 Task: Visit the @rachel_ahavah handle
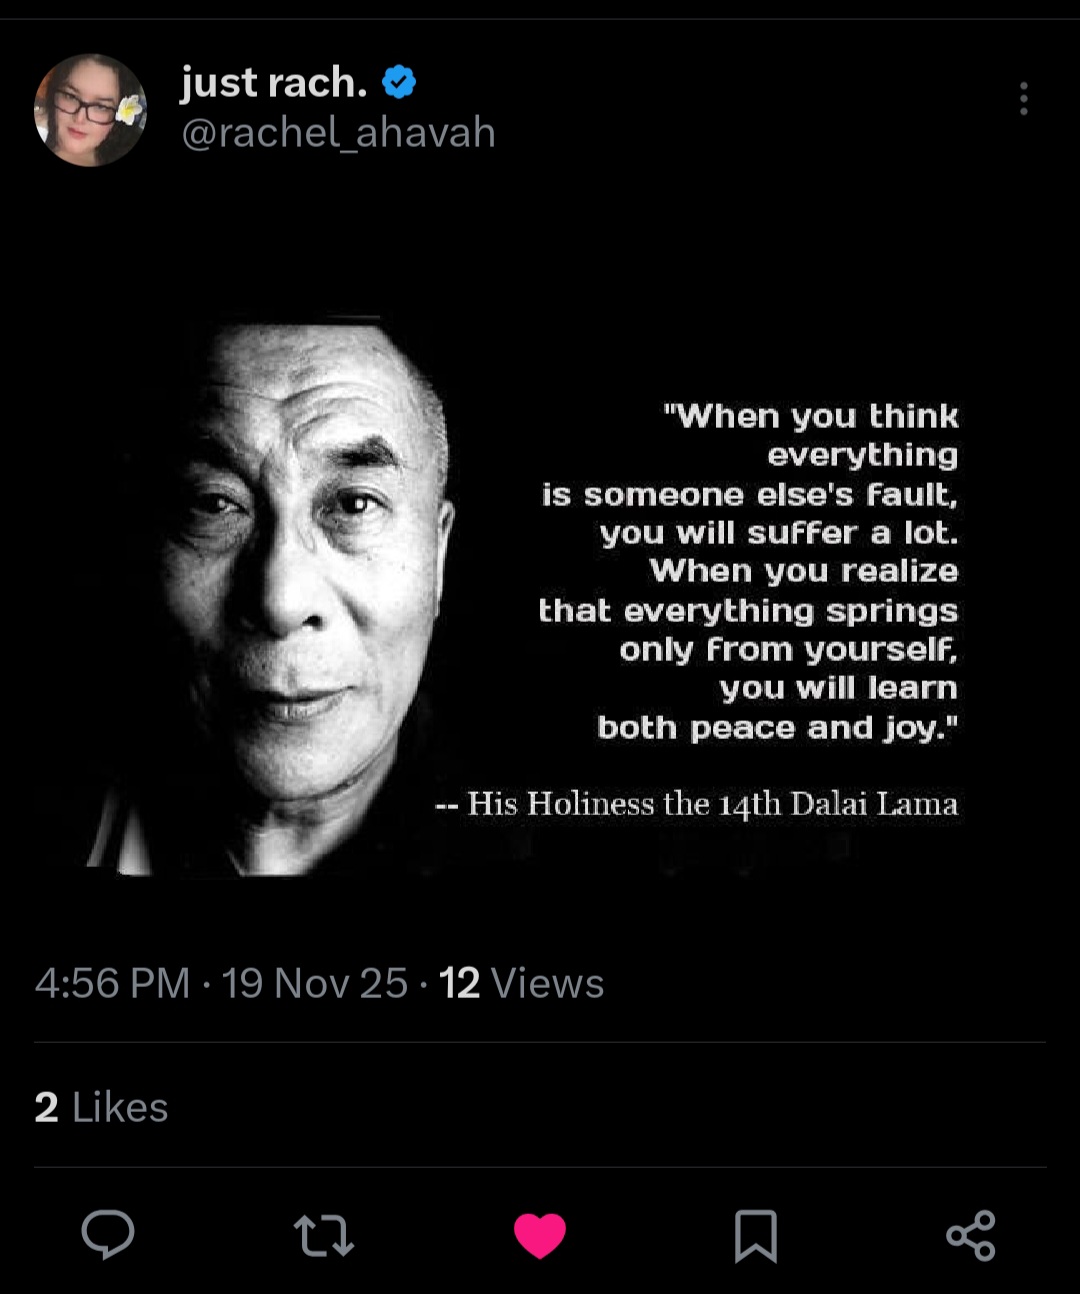click(338, 133)
